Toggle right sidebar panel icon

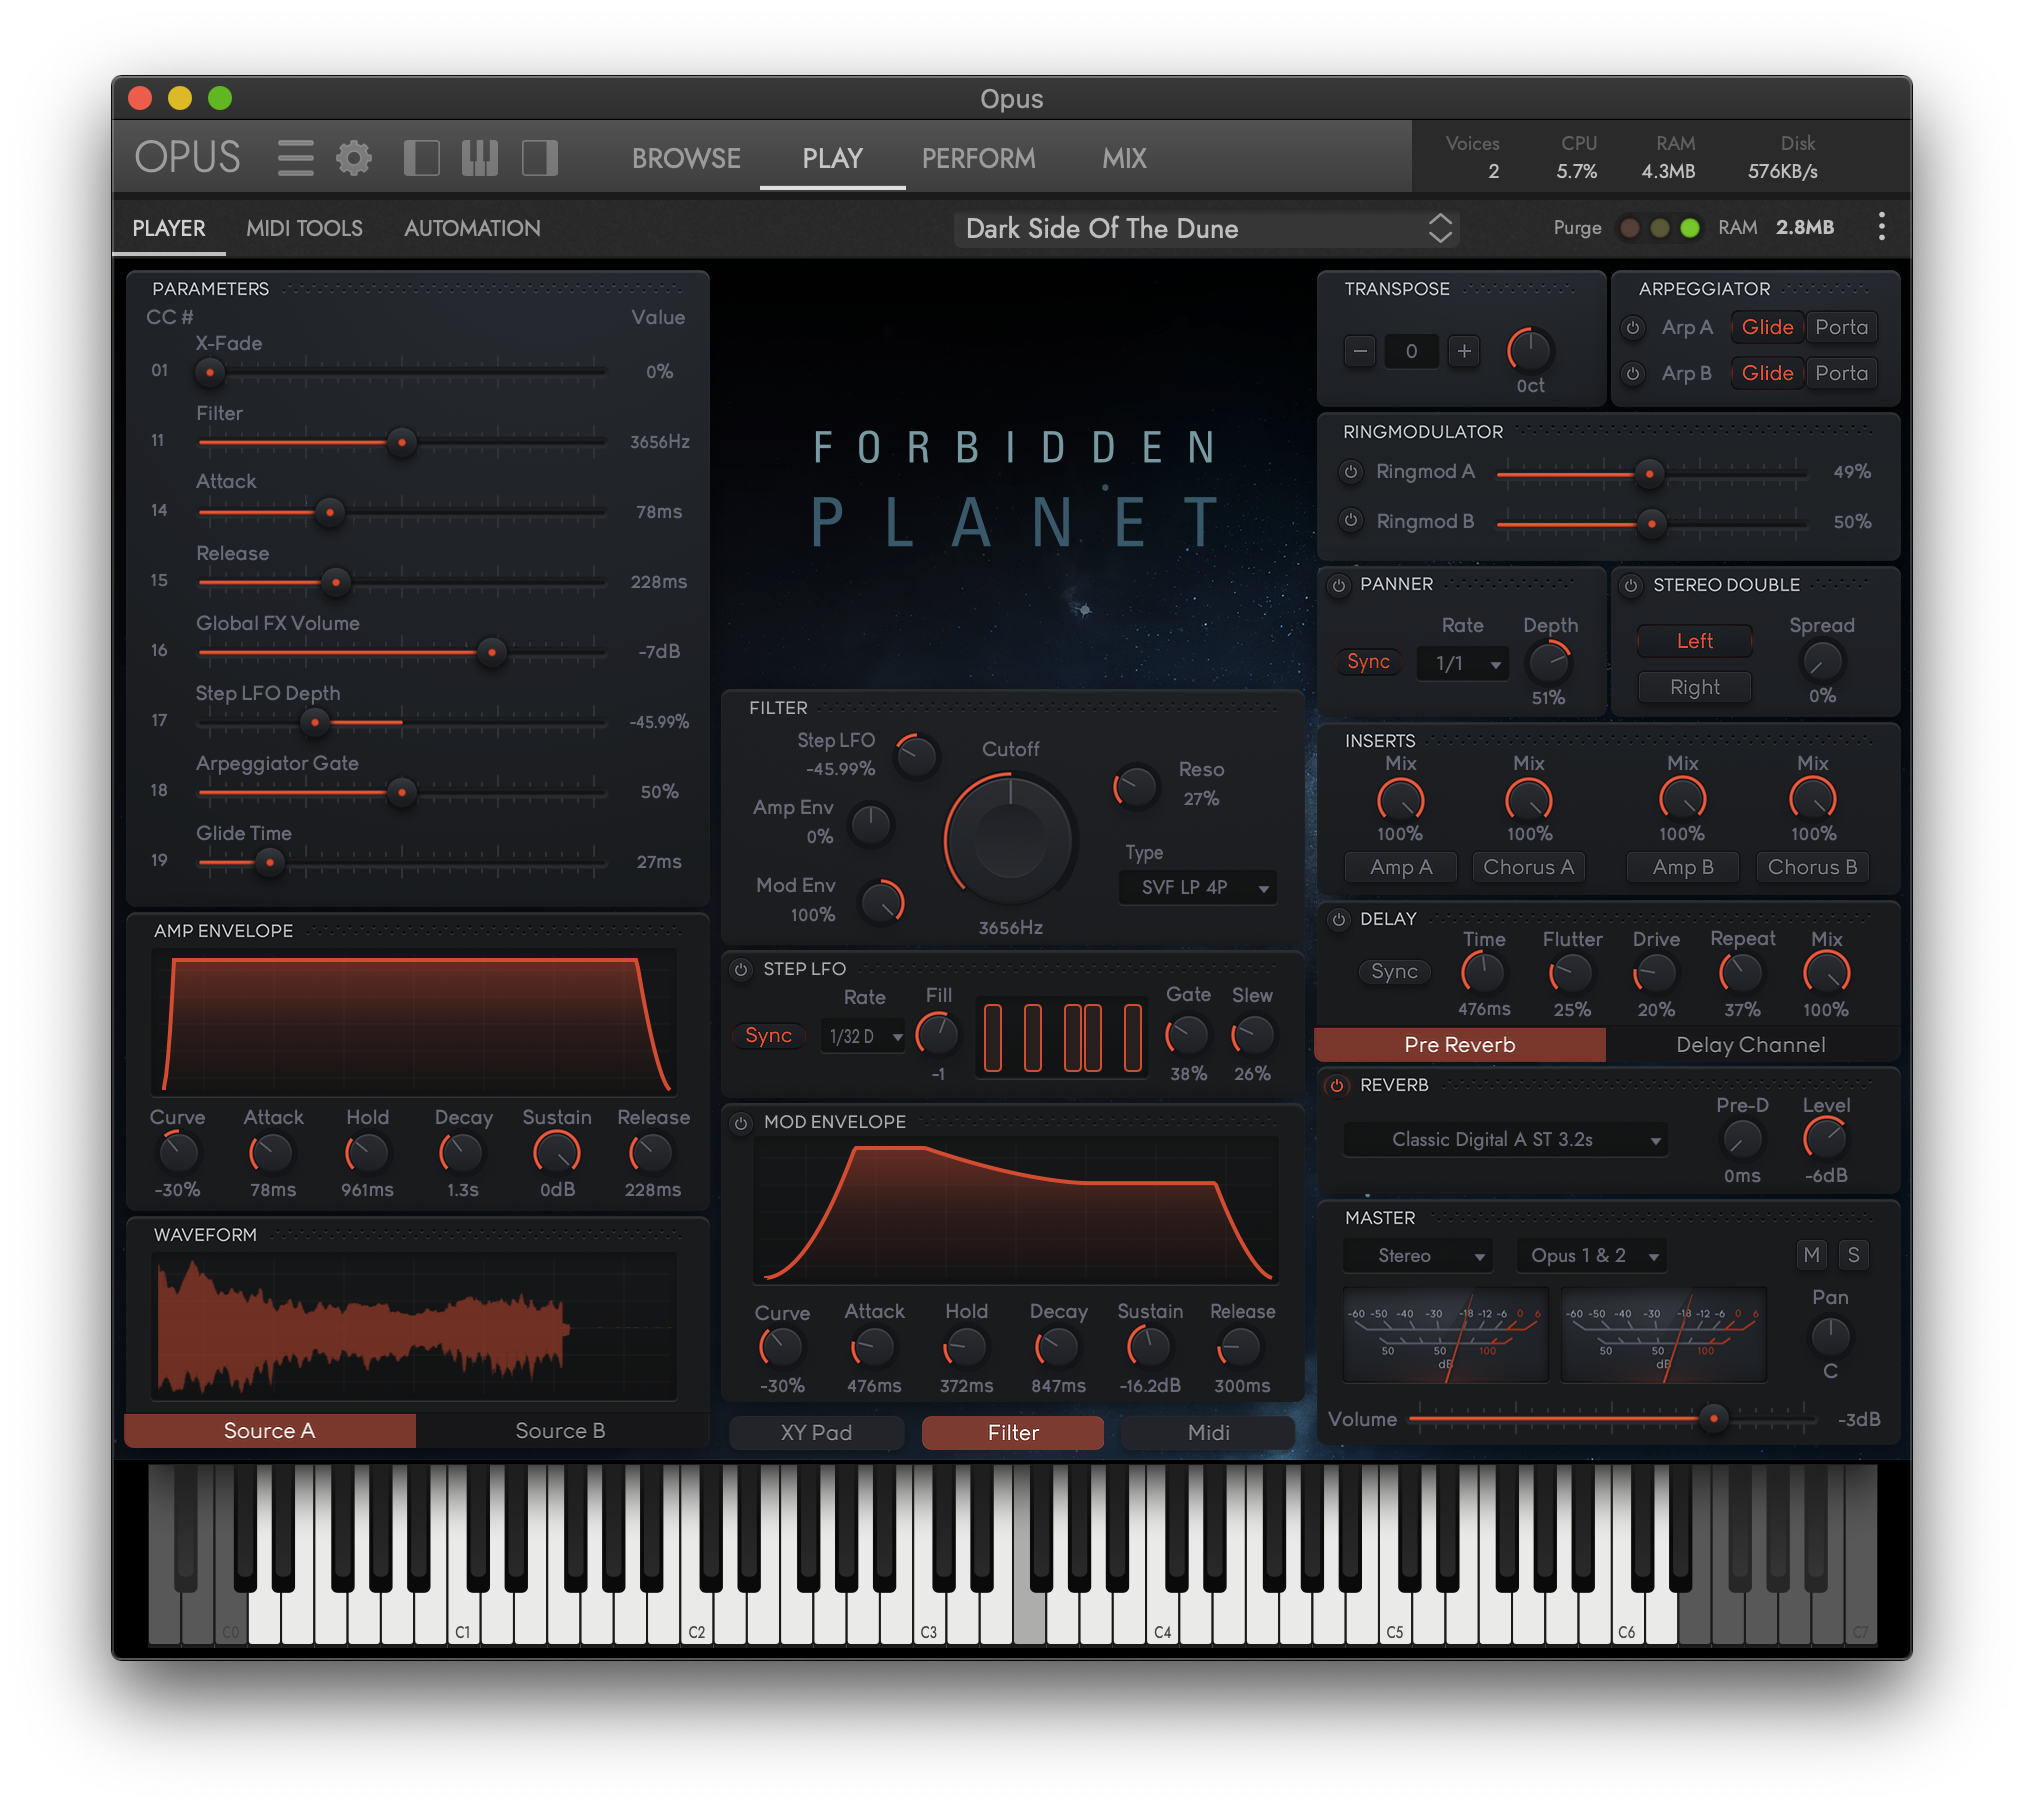click(540, 158)
